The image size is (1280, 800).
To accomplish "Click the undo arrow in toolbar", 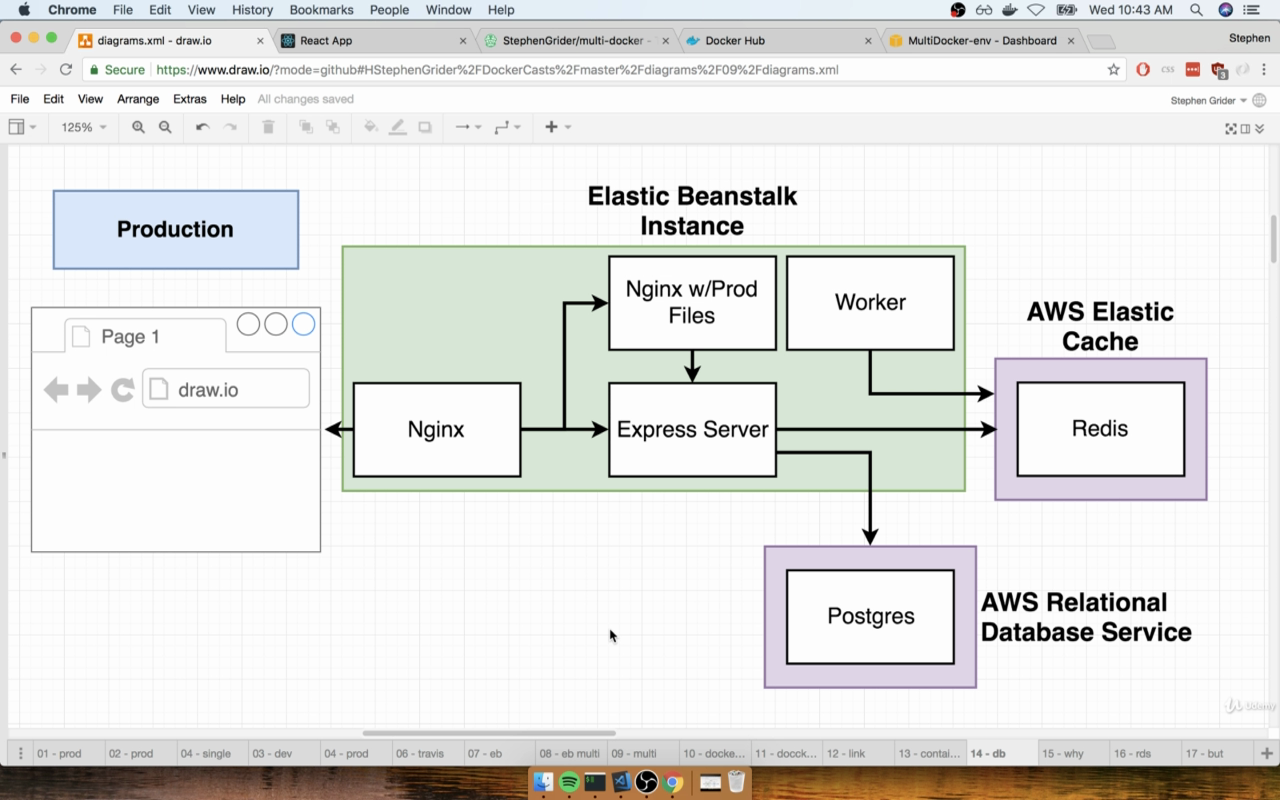I will click(202, 127).
